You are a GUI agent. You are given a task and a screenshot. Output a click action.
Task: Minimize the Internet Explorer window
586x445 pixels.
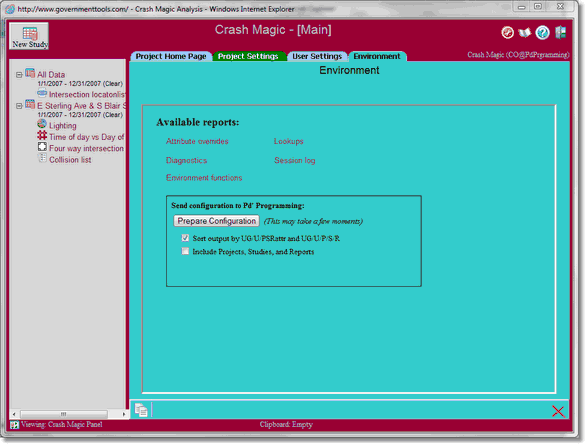click(x=522, y=6)
